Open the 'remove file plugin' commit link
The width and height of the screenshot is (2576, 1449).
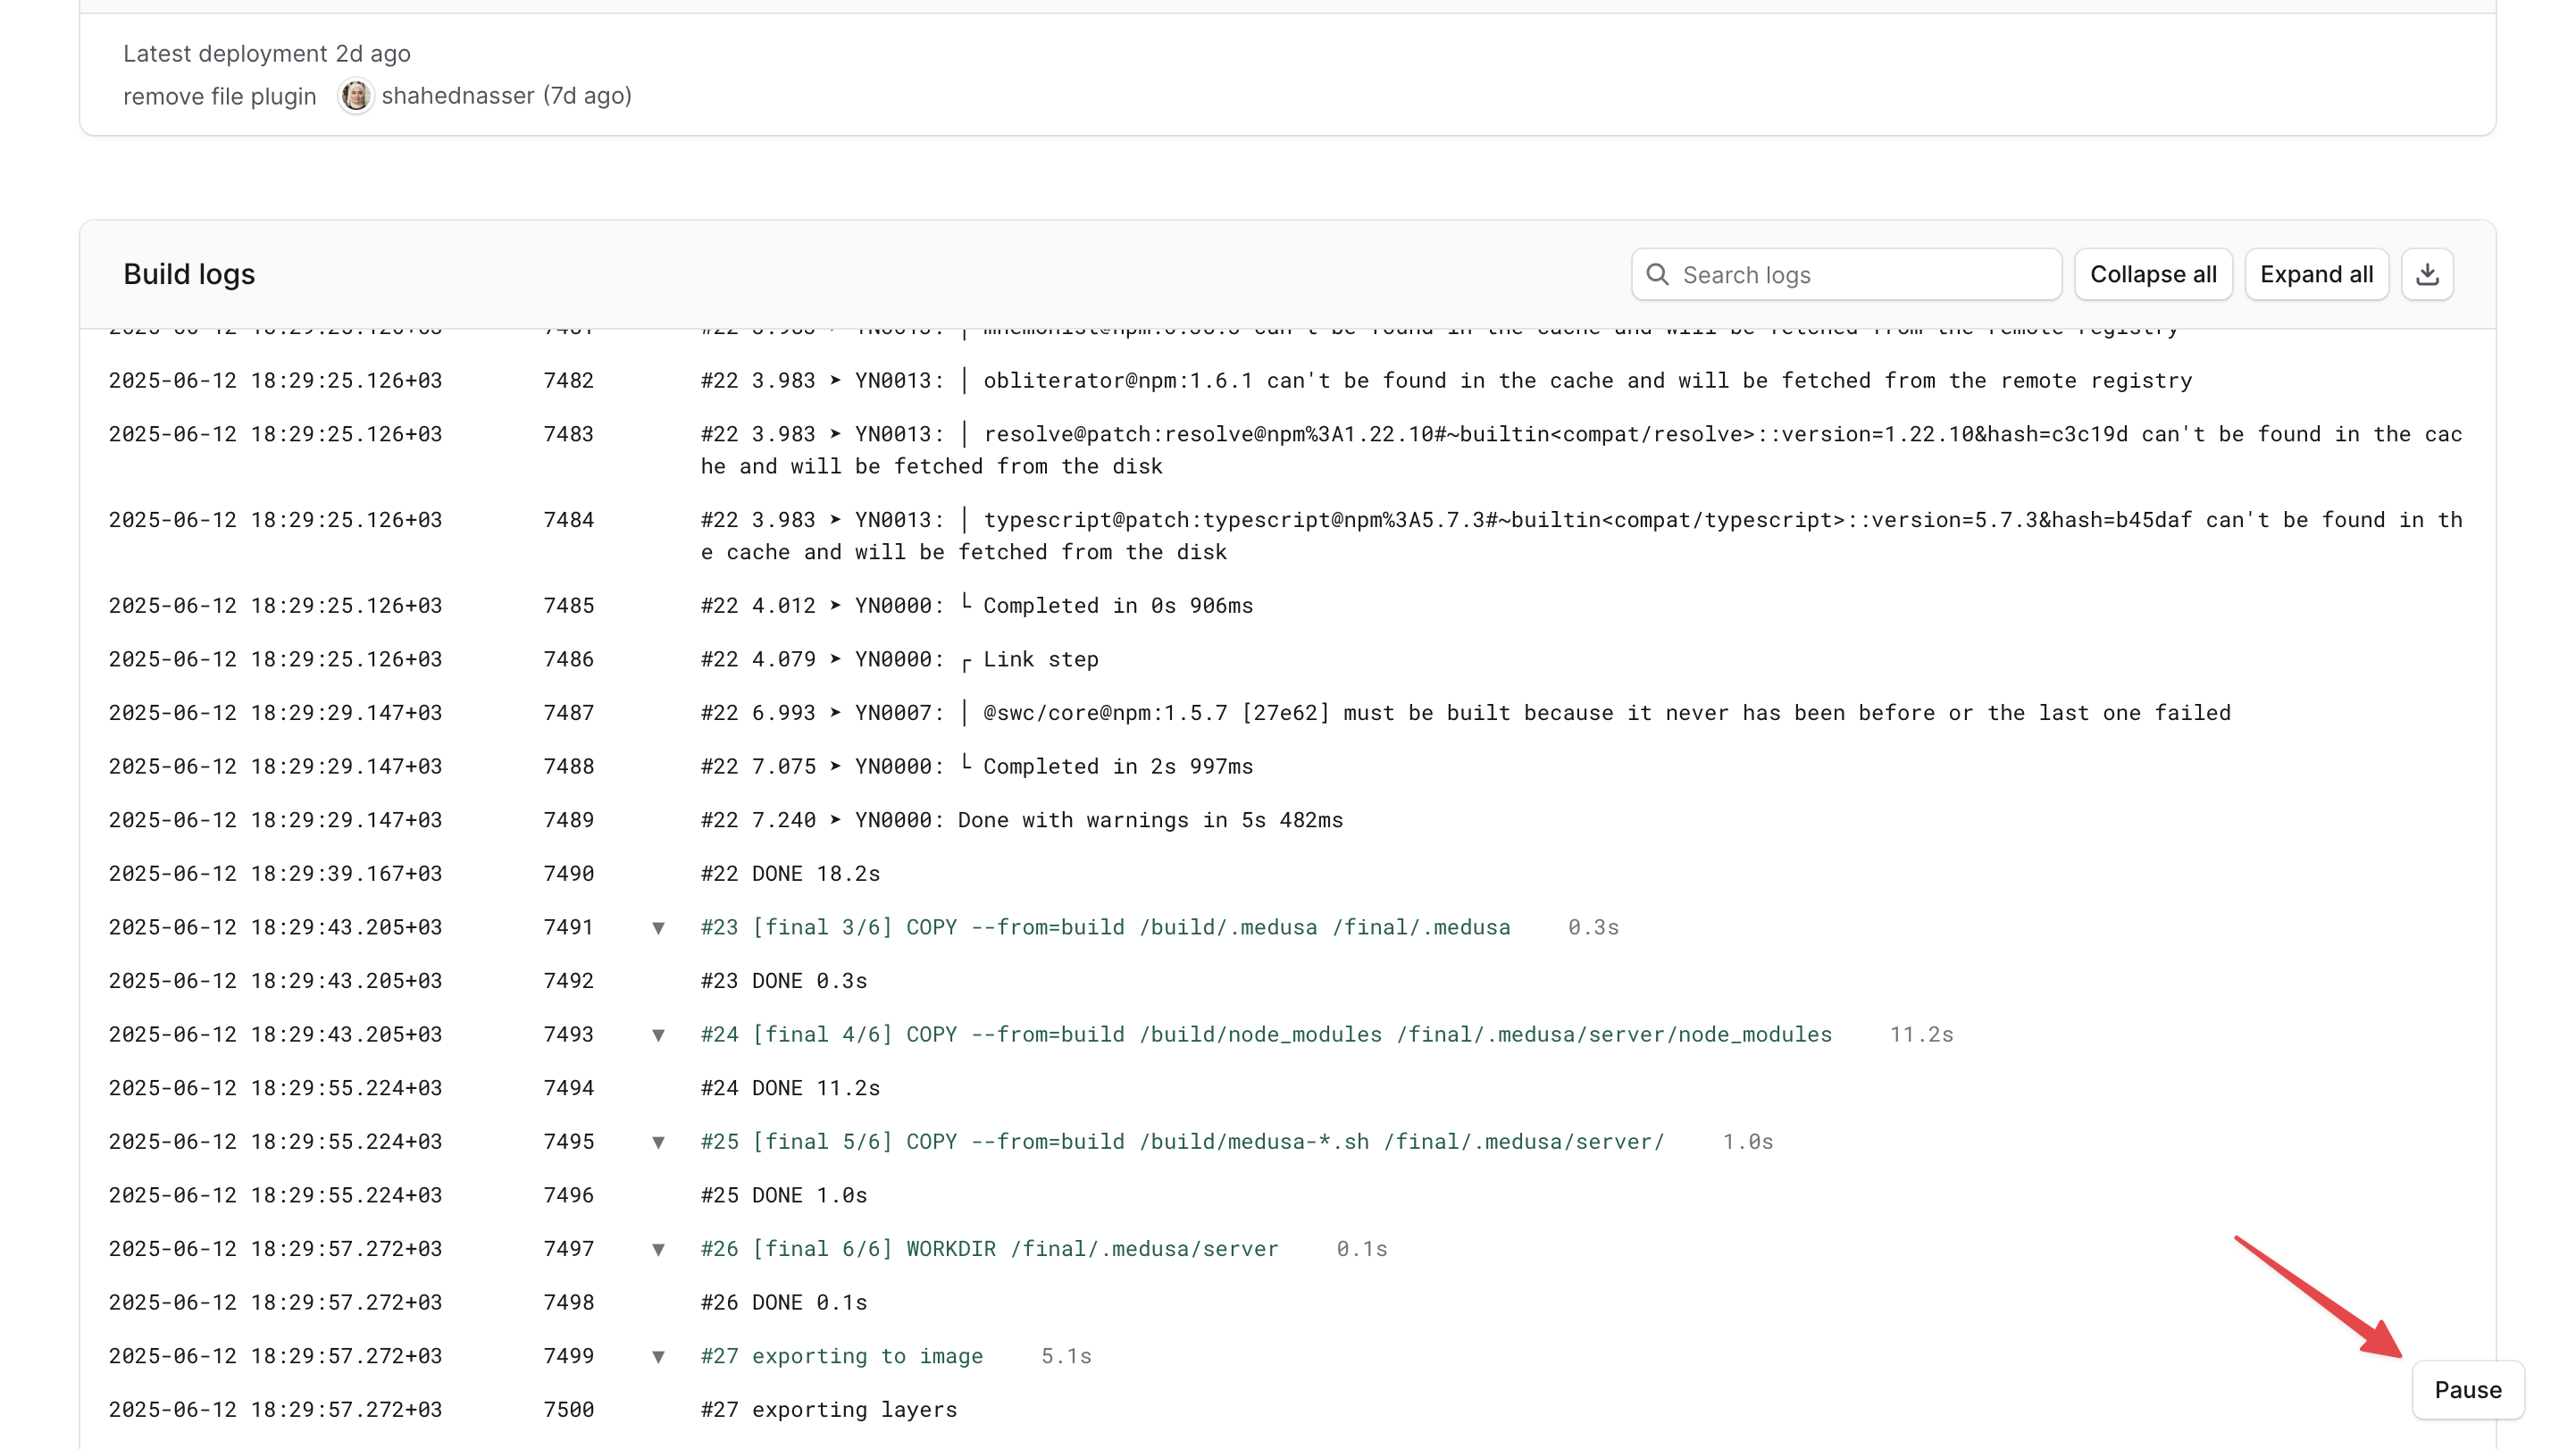coord(219,96)
